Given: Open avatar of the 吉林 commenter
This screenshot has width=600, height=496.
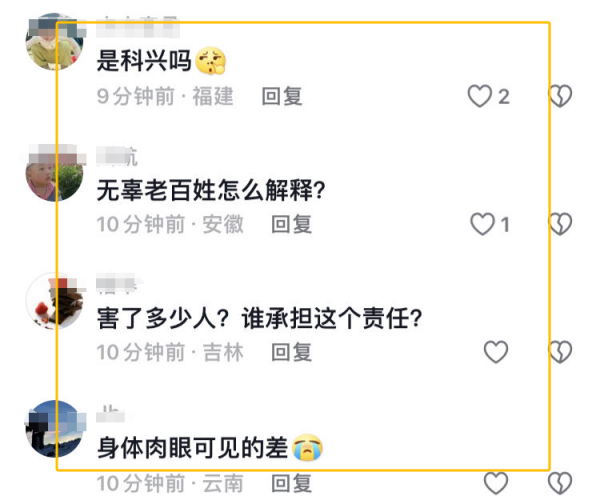Looking at the screenshot, I should coord(54,301).
